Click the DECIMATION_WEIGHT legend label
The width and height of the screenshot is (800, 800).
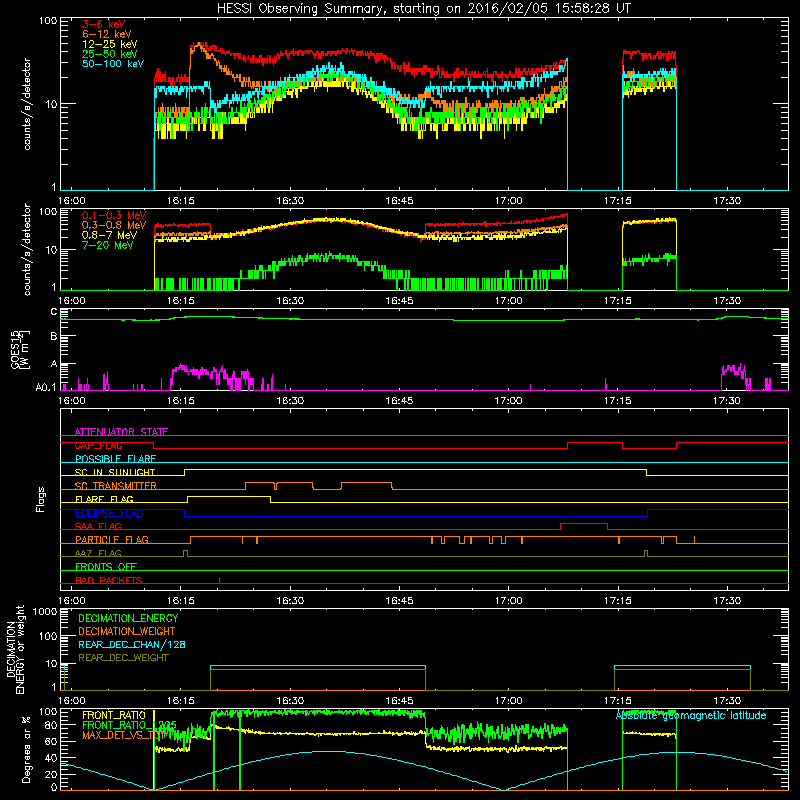click(x=127, y=631)
